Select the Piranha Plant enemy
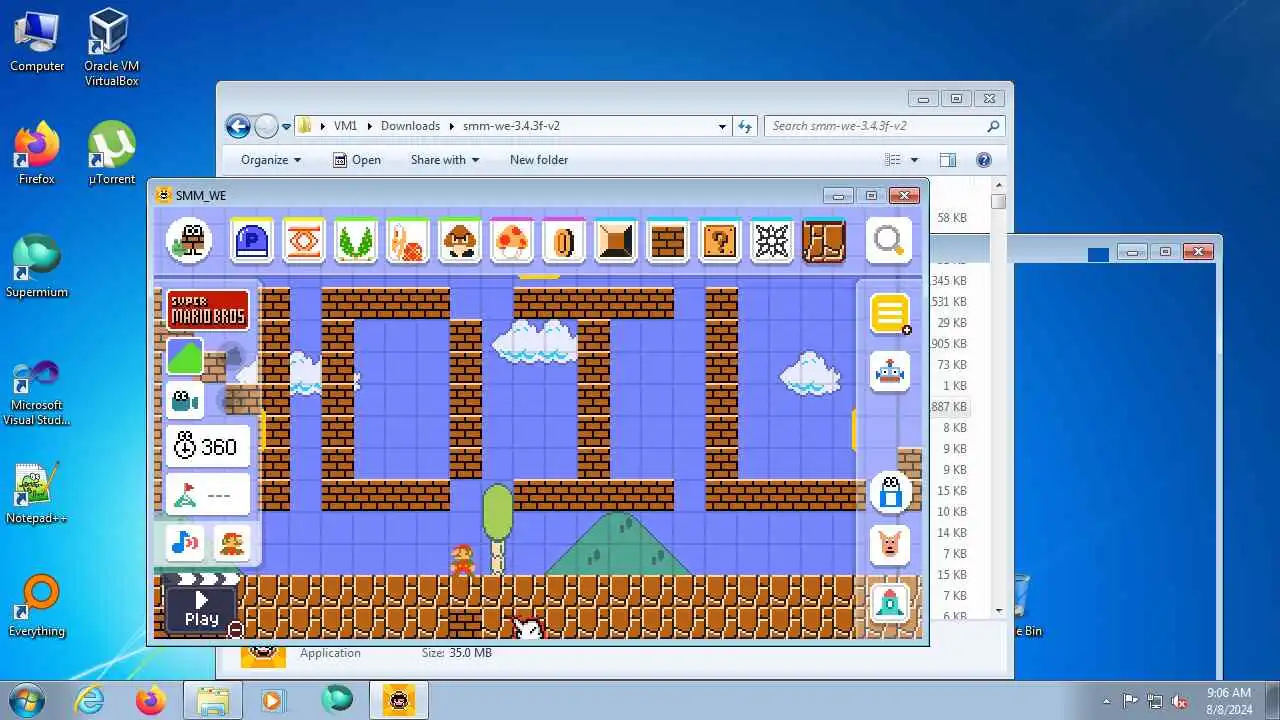 click(x=356, y=241)
